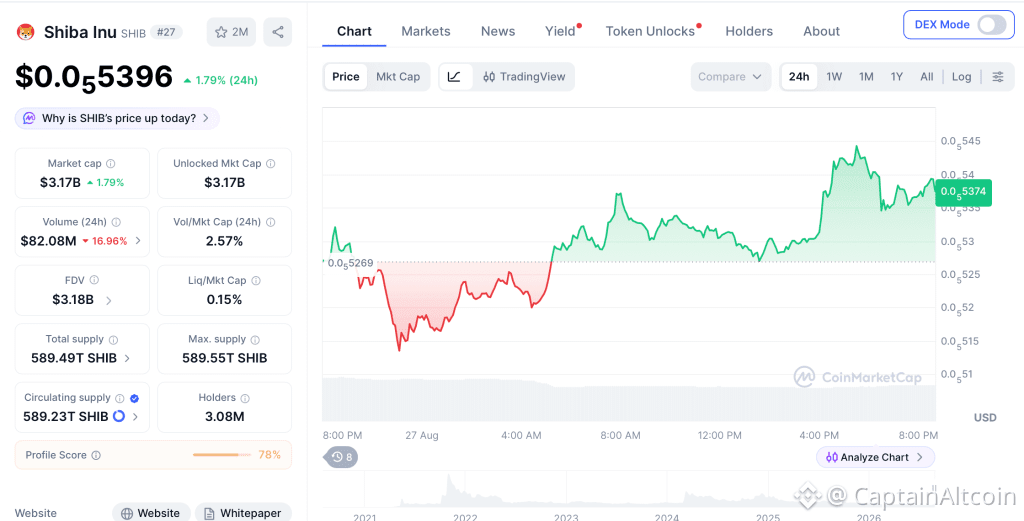Viewport: 1024px width, 521px height.
Task: Select the 1W time range
Action: (834, 77)
